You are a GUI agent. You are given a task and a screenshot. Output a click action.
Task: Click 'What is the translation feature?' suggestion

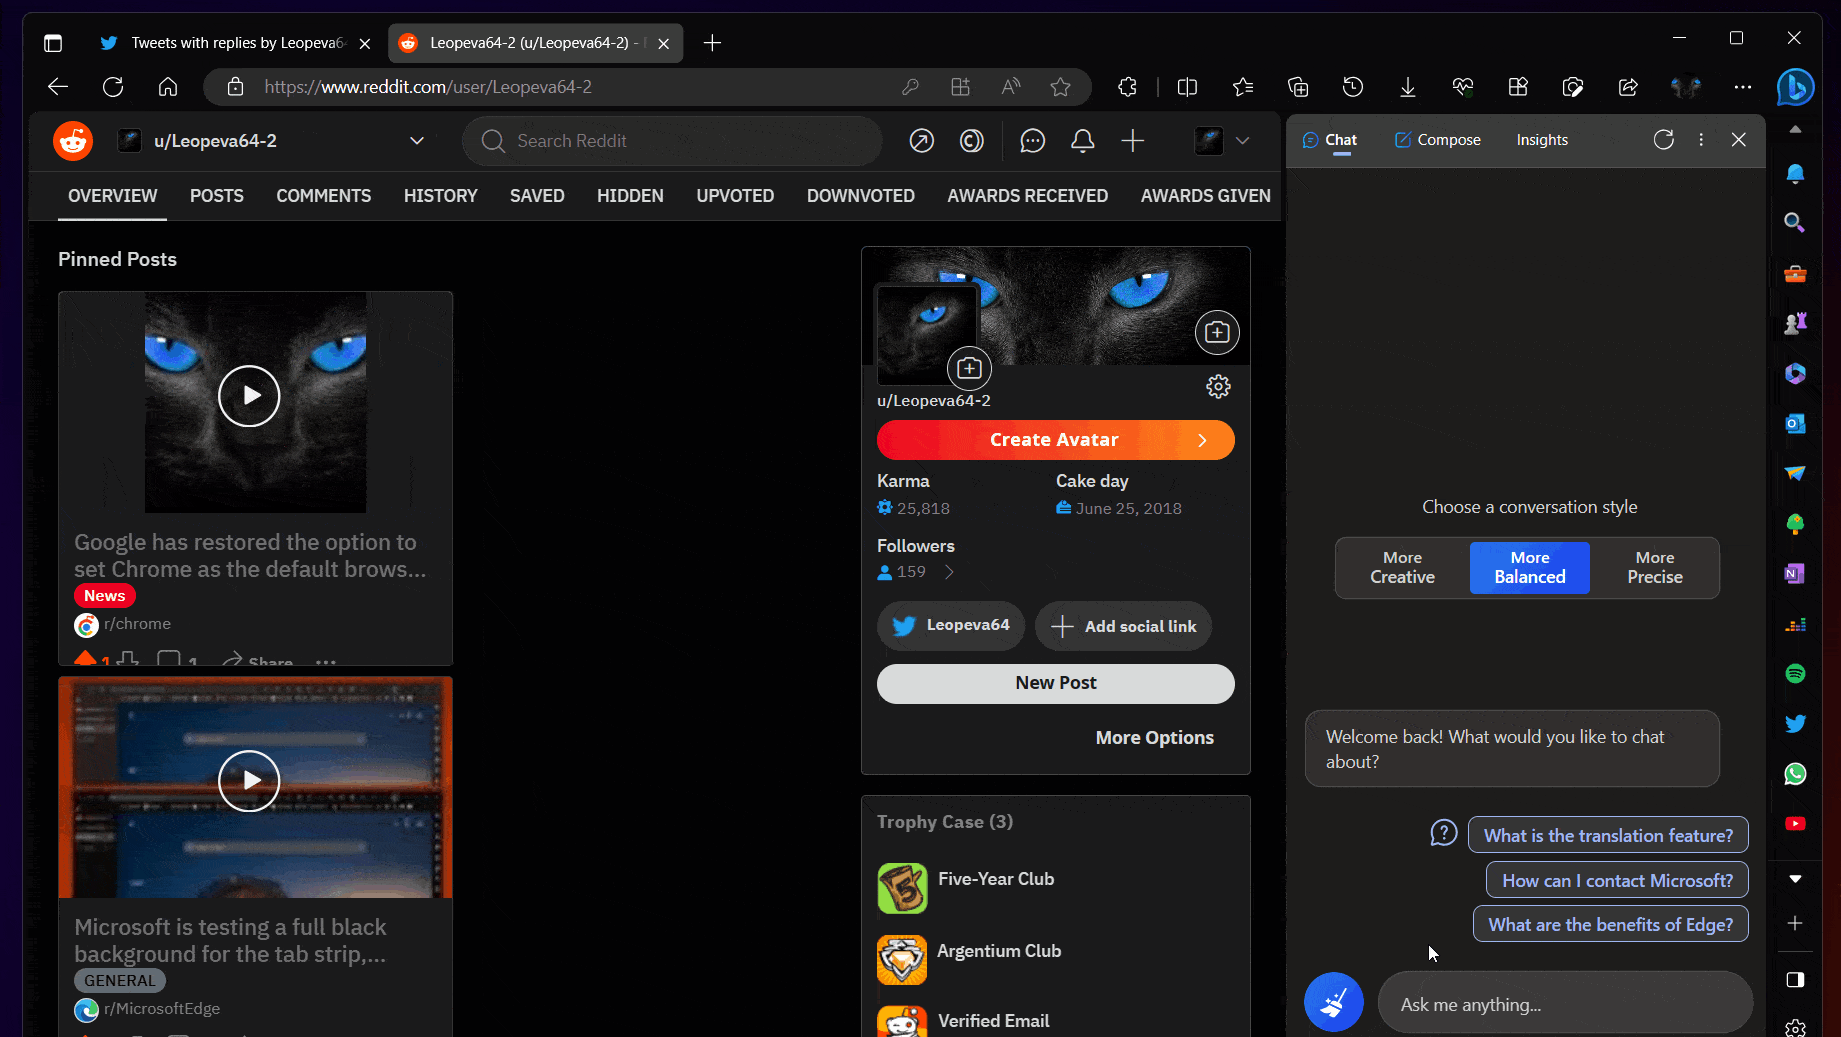click(x=1607, y=835)
